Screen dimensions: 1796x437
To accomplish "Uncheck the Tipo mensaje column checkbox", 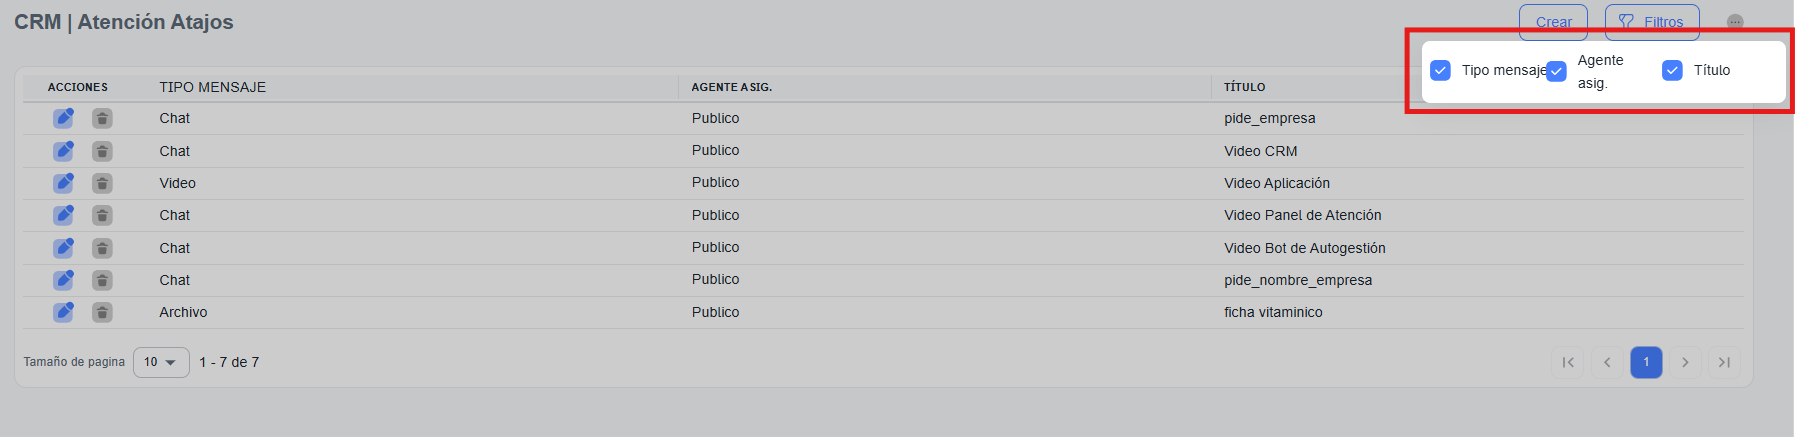I will tap(1441, 70).
